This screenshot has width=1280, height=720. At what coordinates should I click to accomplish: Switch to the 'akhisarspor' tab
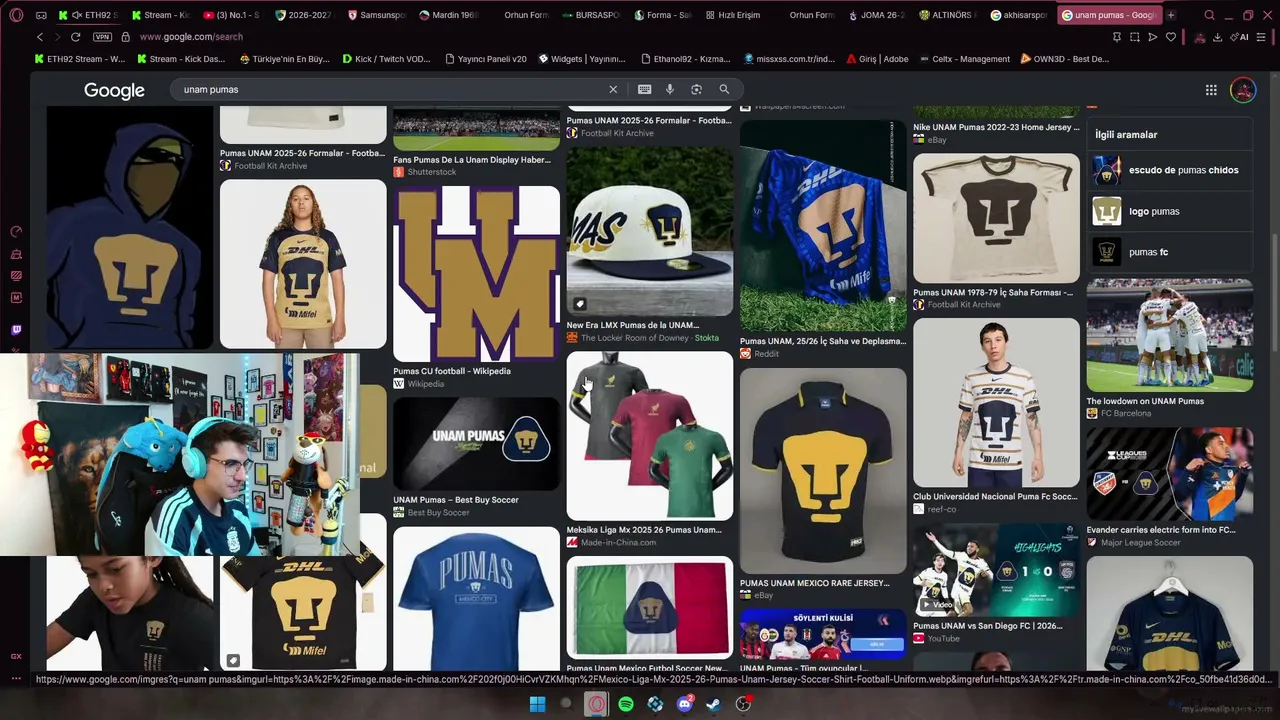click(x=1019, y=15)
